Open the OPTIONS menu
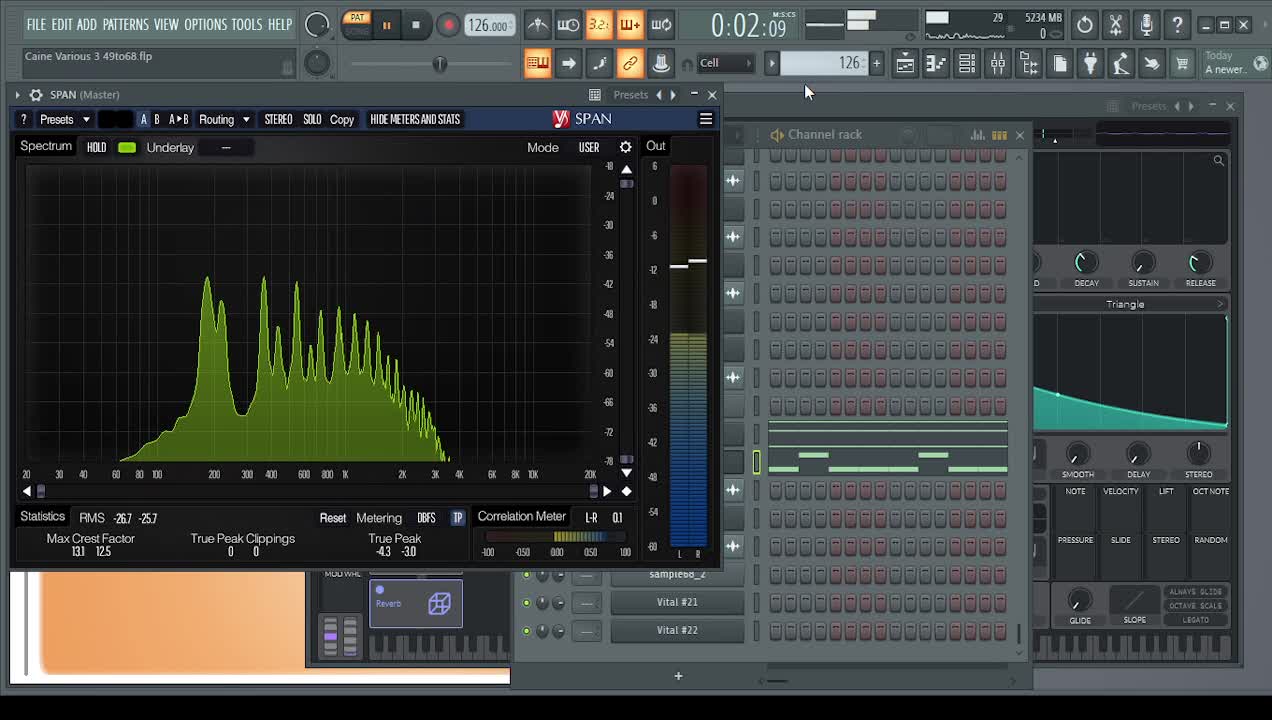This screenshot has height=720, width=1272. [x=206, y=24]
